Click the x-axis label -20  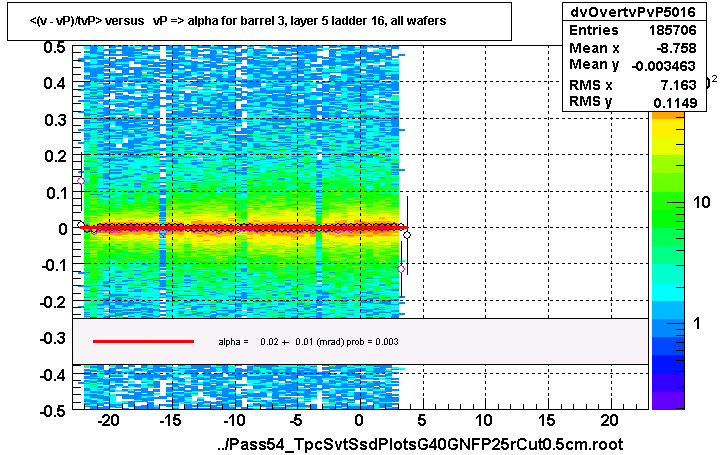point(109,420)
